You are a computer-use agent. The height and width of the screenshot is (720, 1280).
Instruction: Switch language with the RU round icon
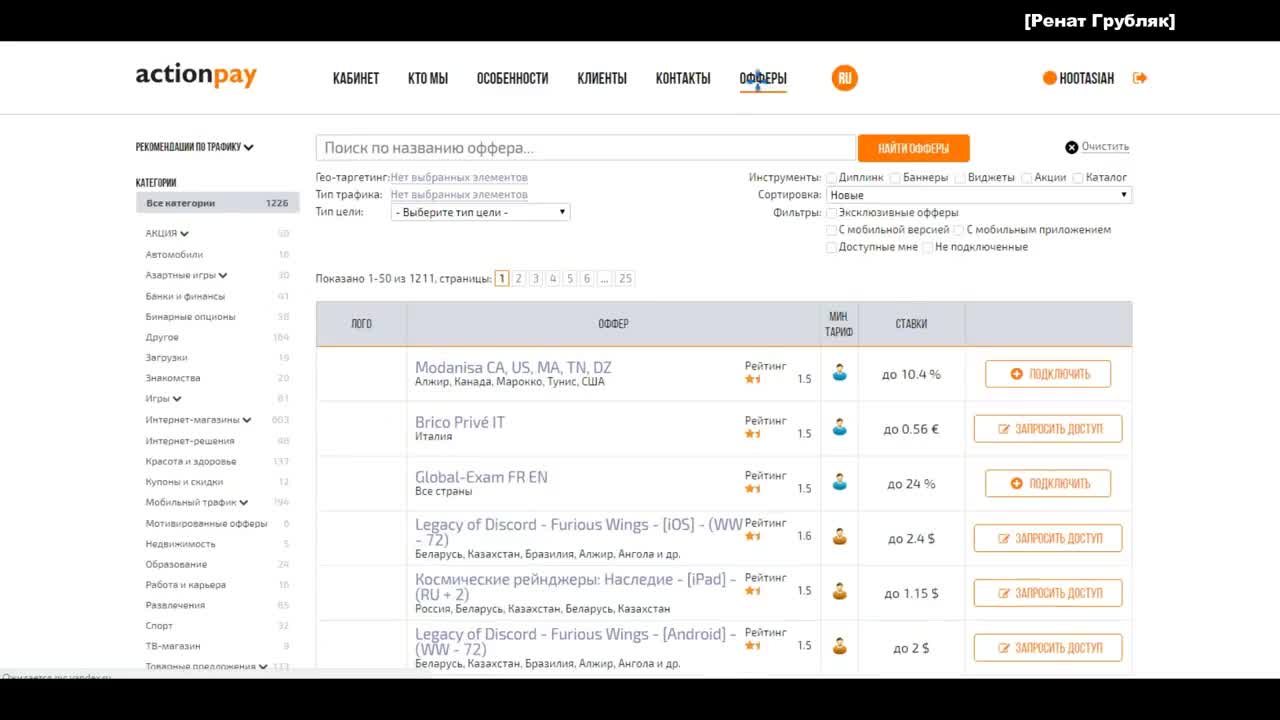[844, 78]
